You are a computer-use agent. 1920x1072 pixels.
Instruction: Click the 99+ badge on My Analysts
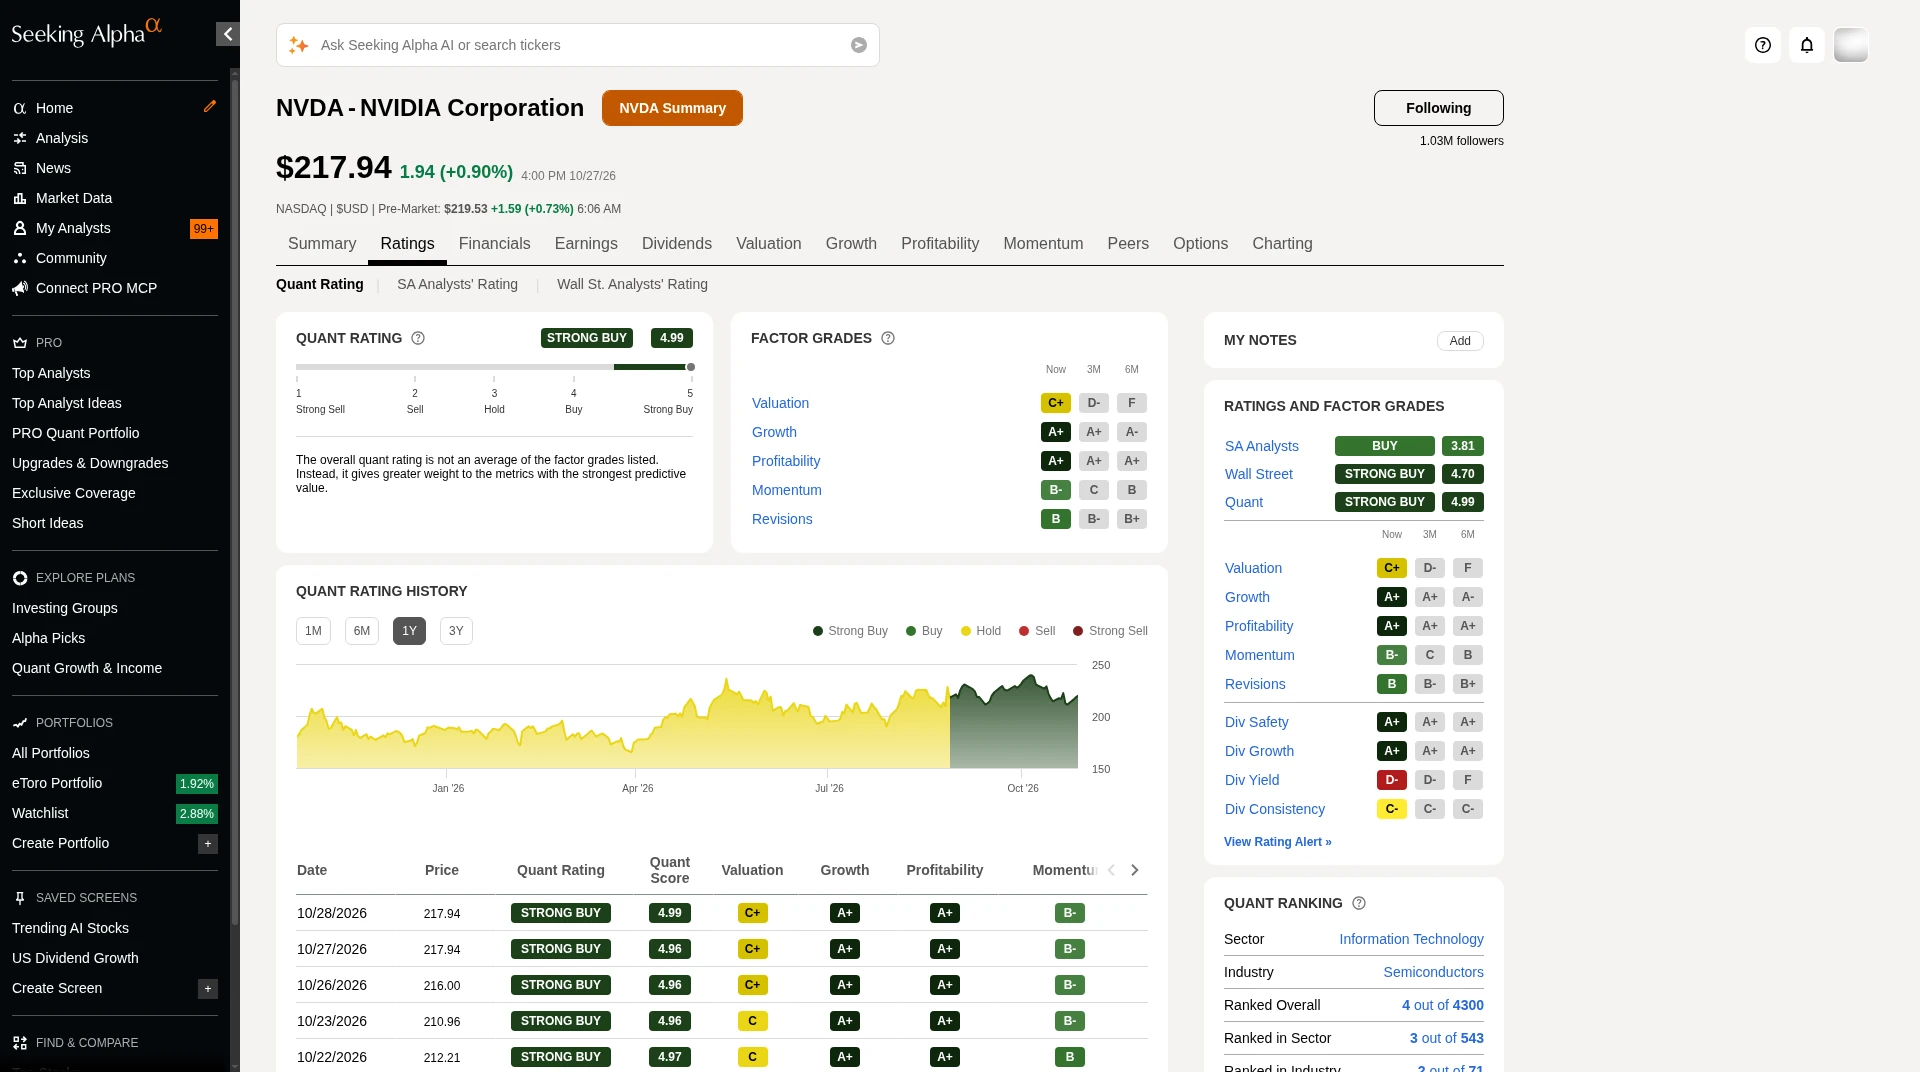(x=204, y=229)
